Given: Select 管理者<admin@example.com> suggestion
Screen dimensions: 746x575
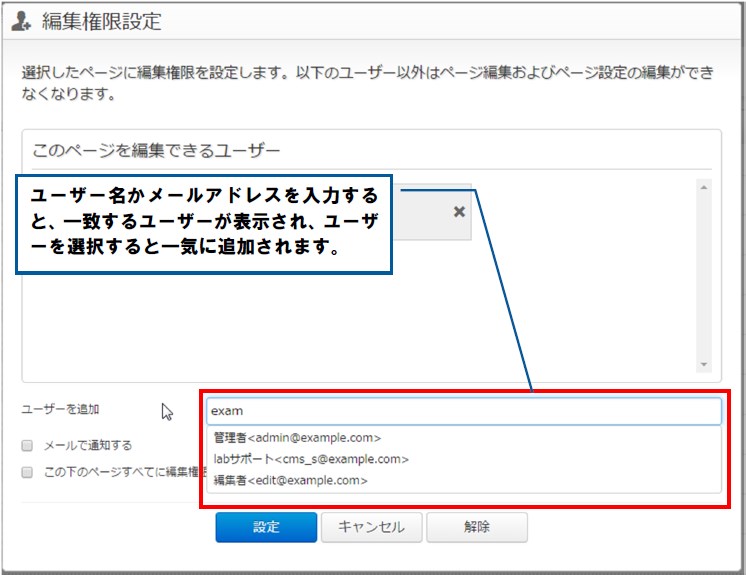Looking at the screenshot, I should click(x=464, y=438).
